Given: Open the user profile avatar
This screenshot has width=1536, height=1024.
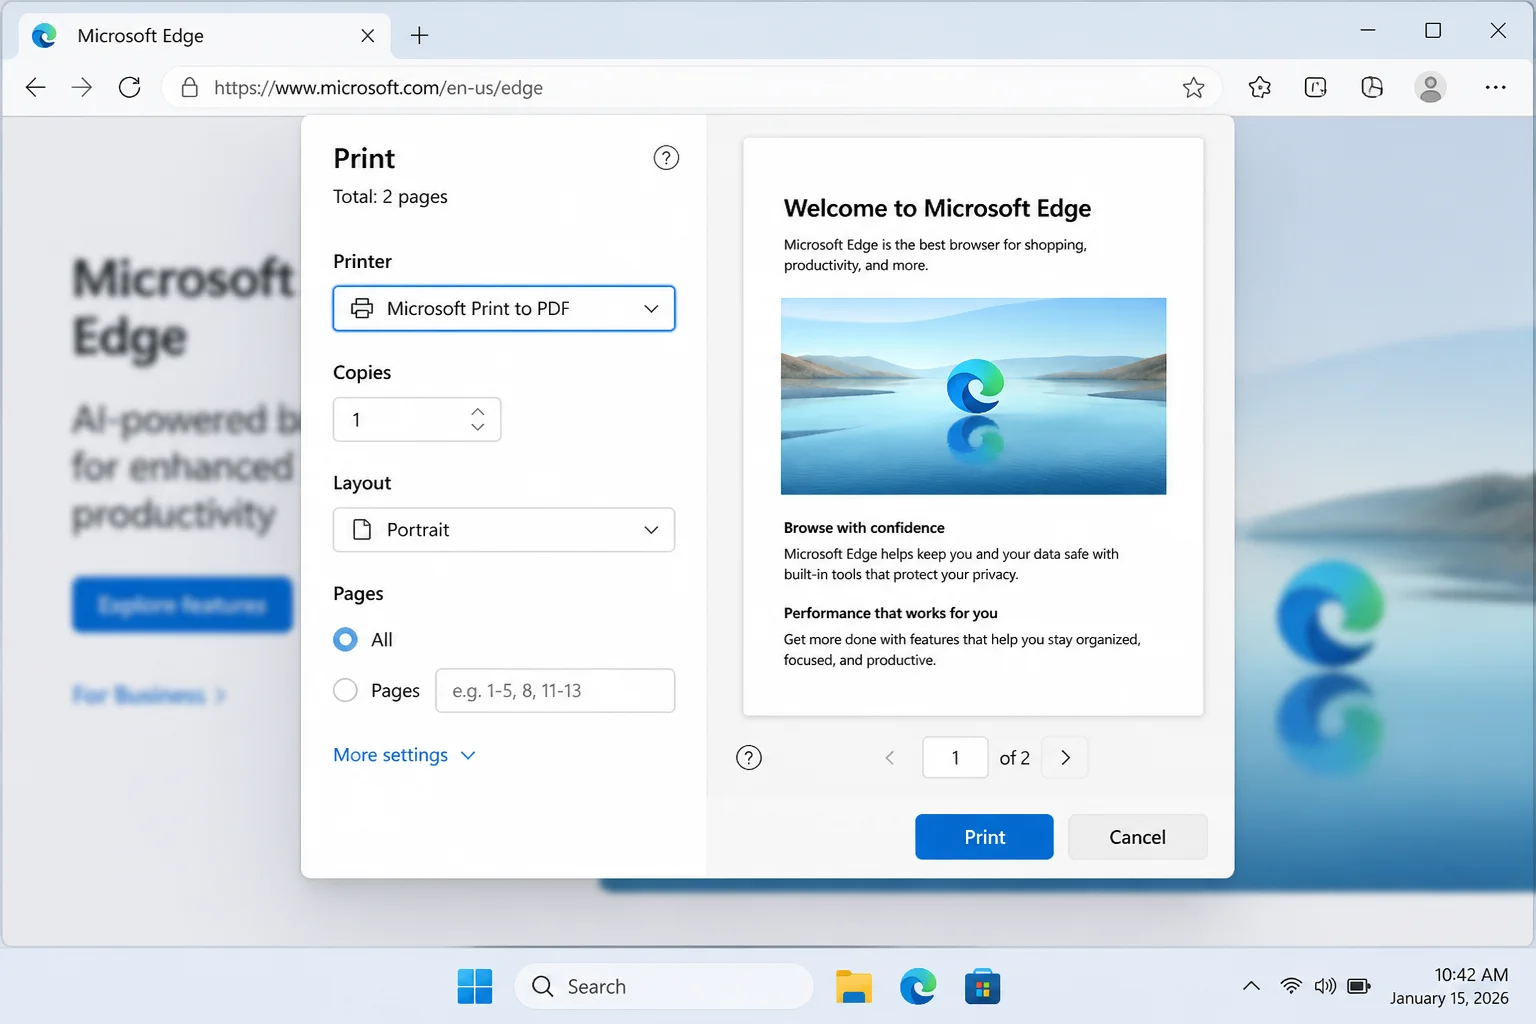Looking at the screenshot, I should click(1431, 87).
